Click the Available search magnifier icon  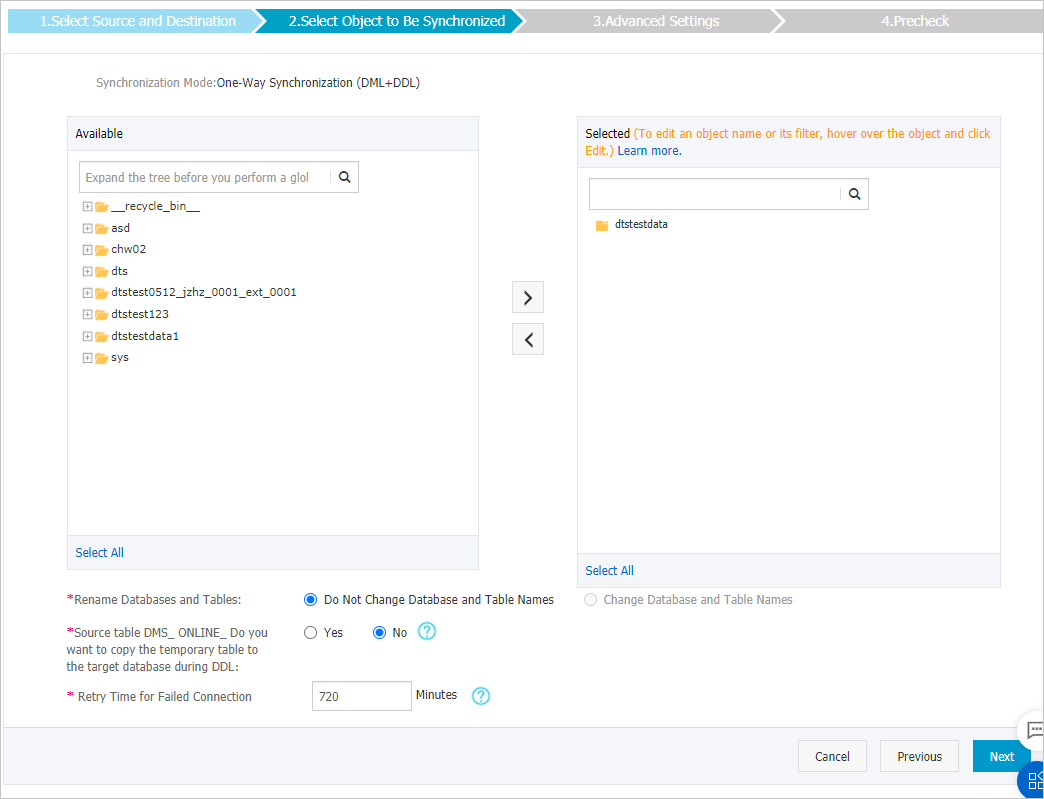tap(344, 177)
